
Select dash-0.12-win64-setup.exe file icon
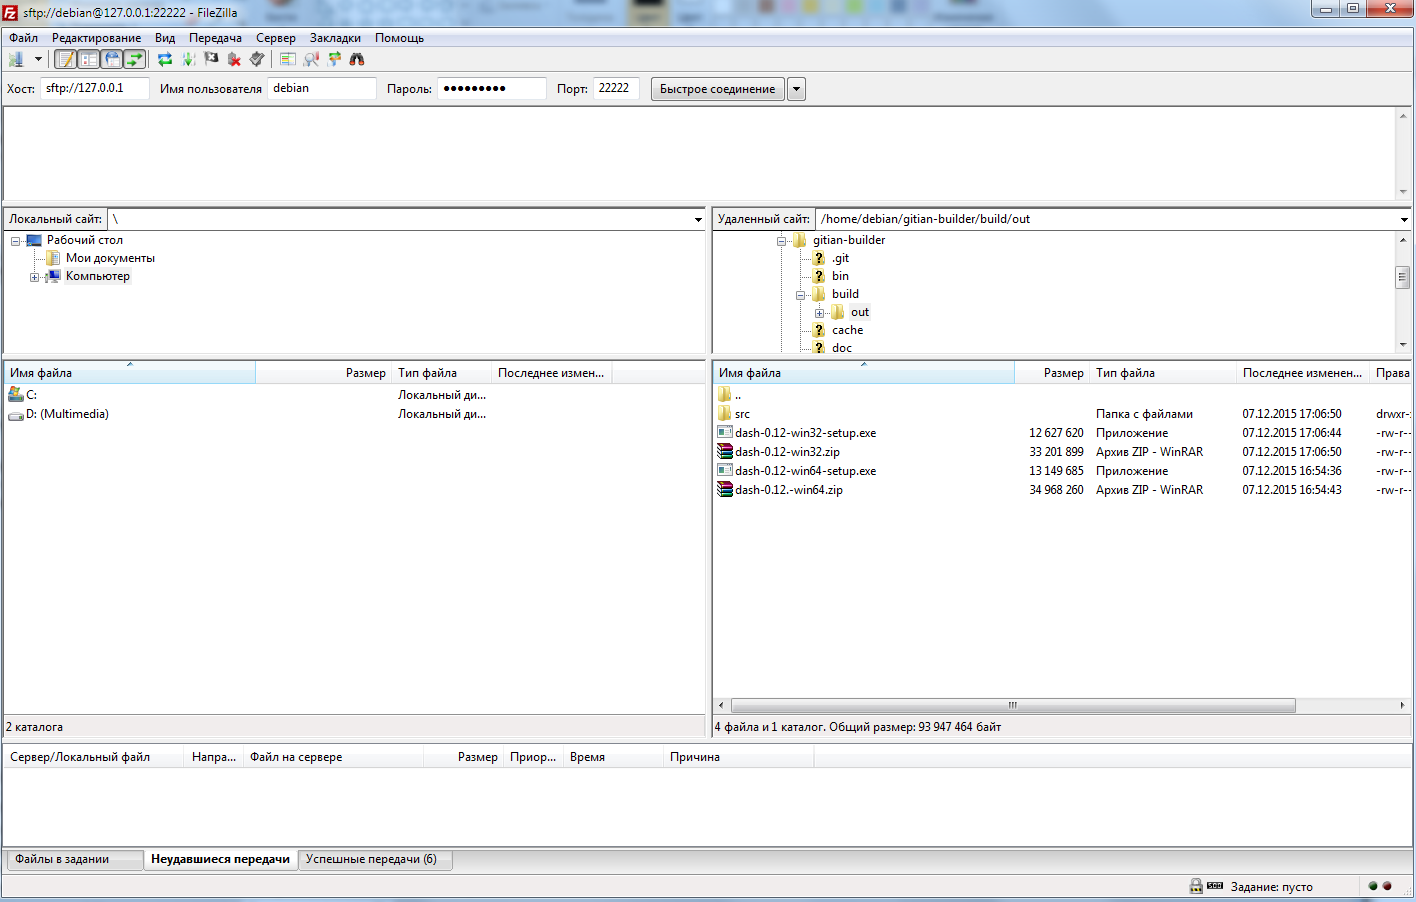tap(725, 470)
